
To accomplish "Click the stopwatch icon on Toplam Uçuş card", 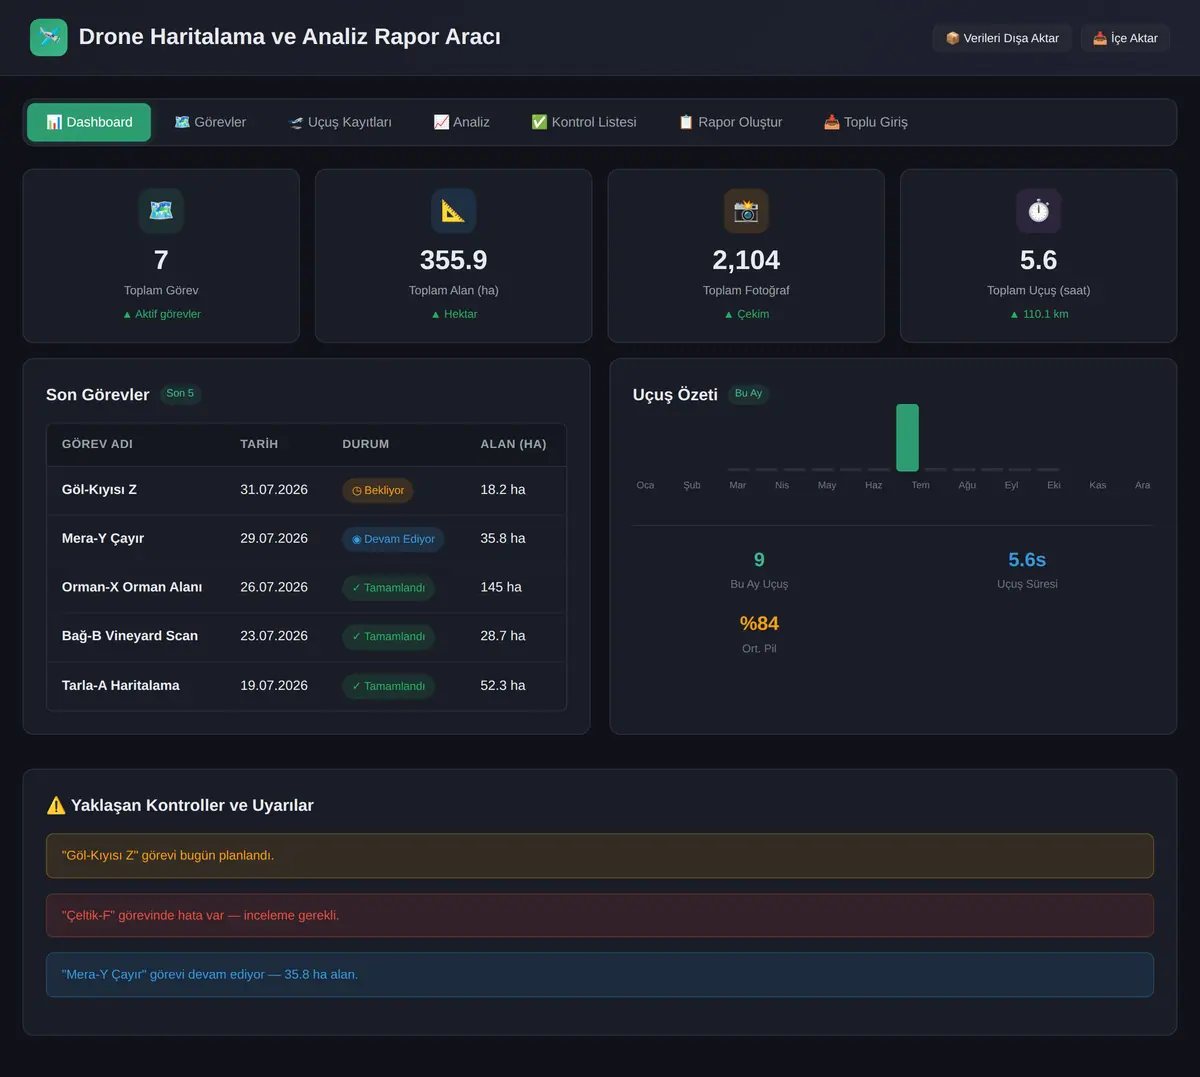I will [1038, 211].
